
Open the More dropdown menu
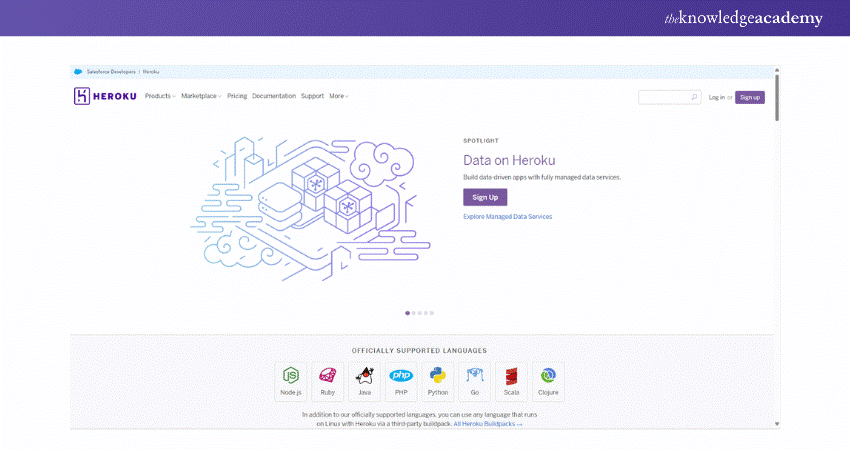[x=339, y=96]
